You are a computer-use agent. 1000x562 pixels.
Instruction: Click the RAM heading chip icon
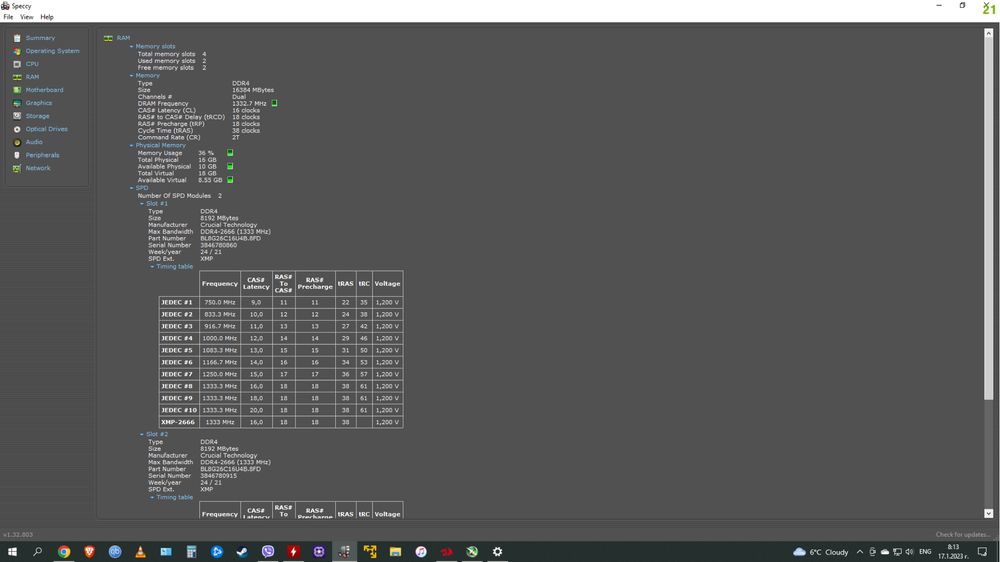(x=108, y=38)
